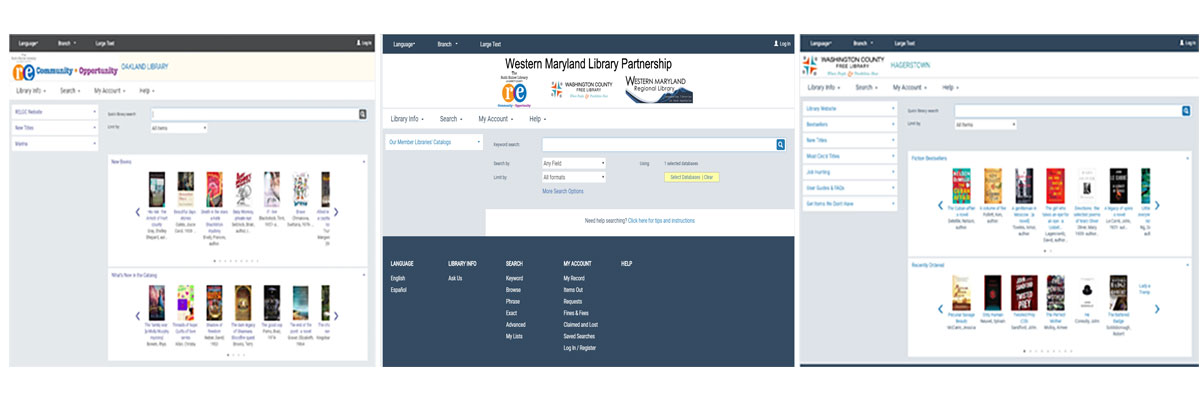Viewport: 1200px width, 400px height.
Task: Open the All formats limit dropdown
Action: [x=573, y=177]
